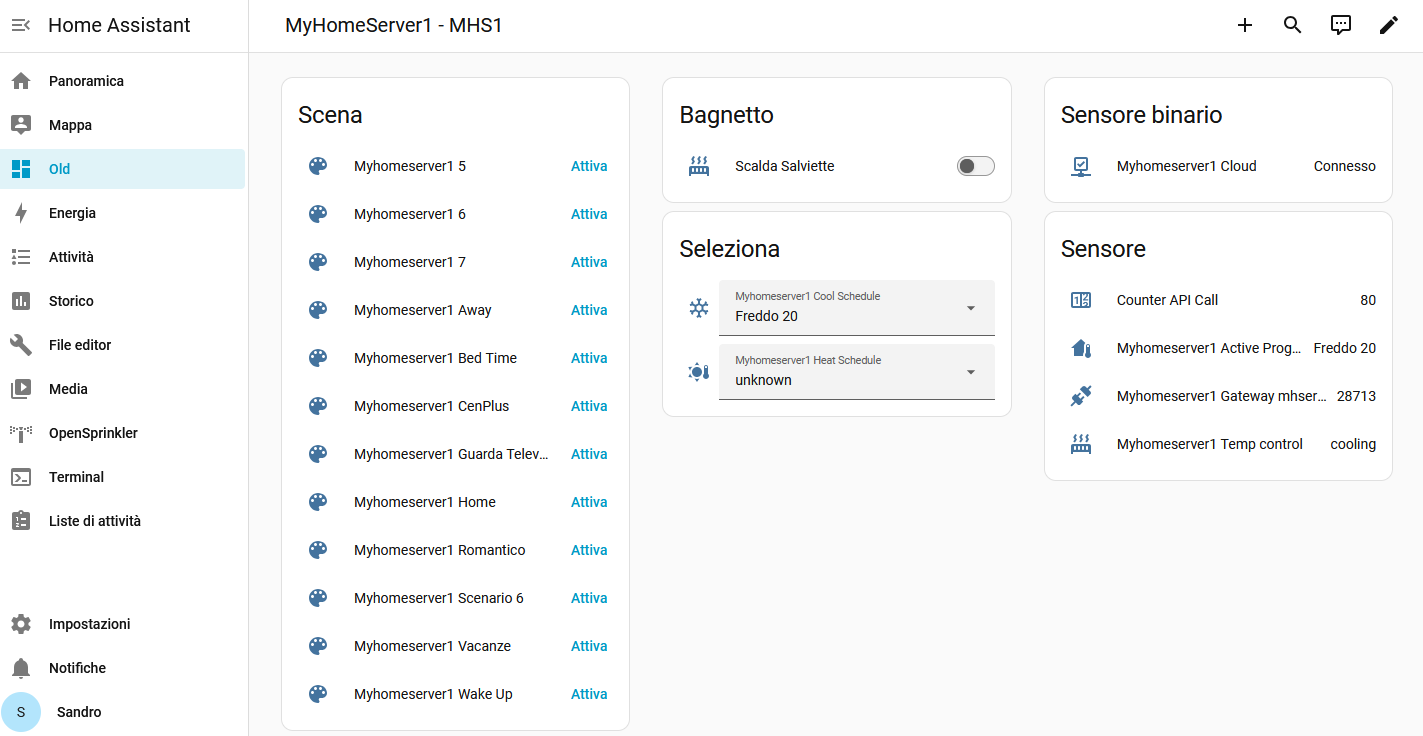Activate the Myhomeserver1 Romantico scene

coord(589,550)
